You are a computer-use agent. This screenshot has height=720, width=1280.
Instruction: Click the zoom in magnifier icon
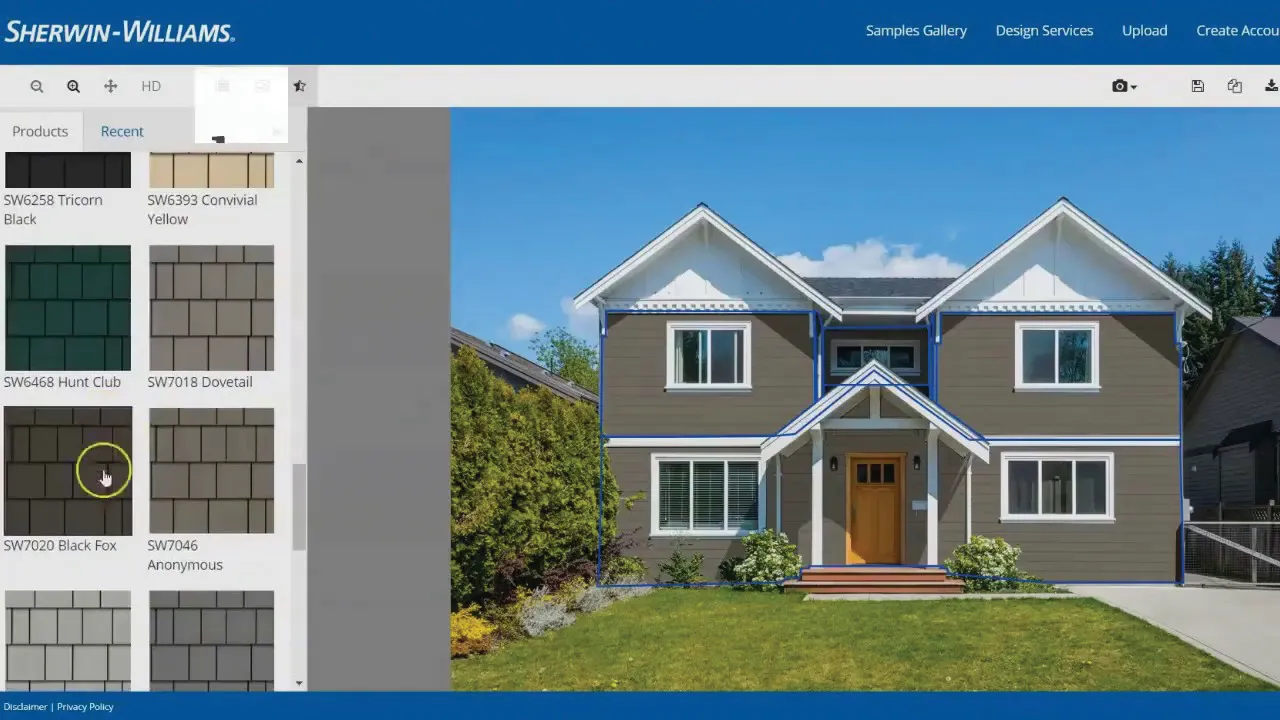74,87
